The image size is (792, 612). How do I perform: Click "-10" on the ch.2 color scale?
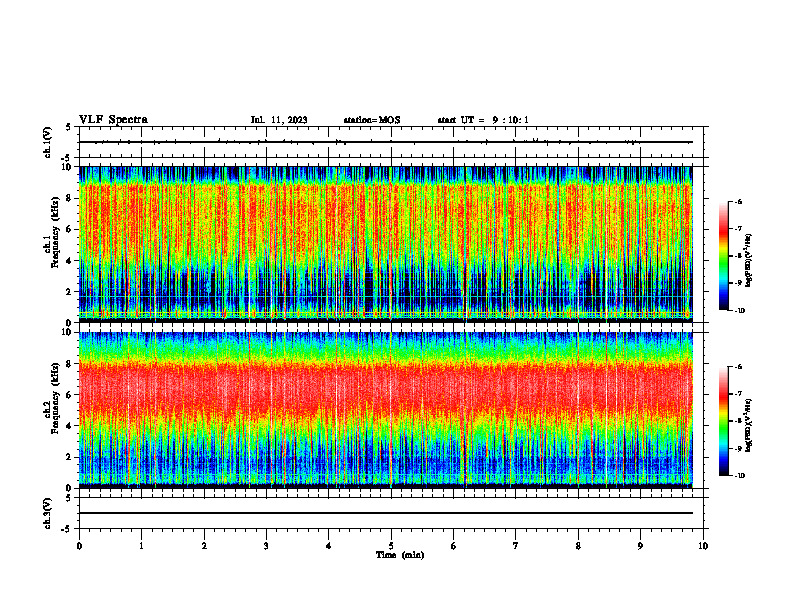click(x=739, y=476)
